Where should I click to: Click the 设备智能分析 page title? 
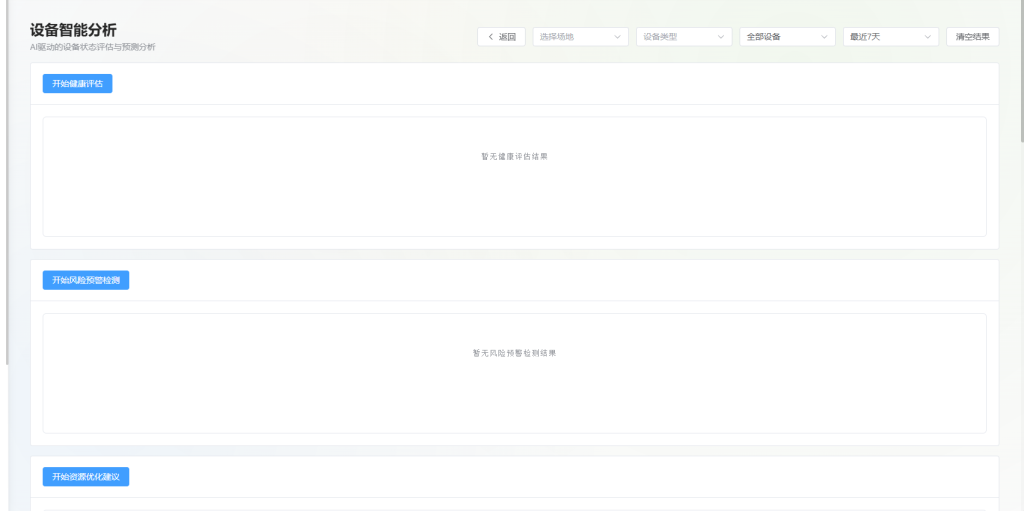[73, 30]
